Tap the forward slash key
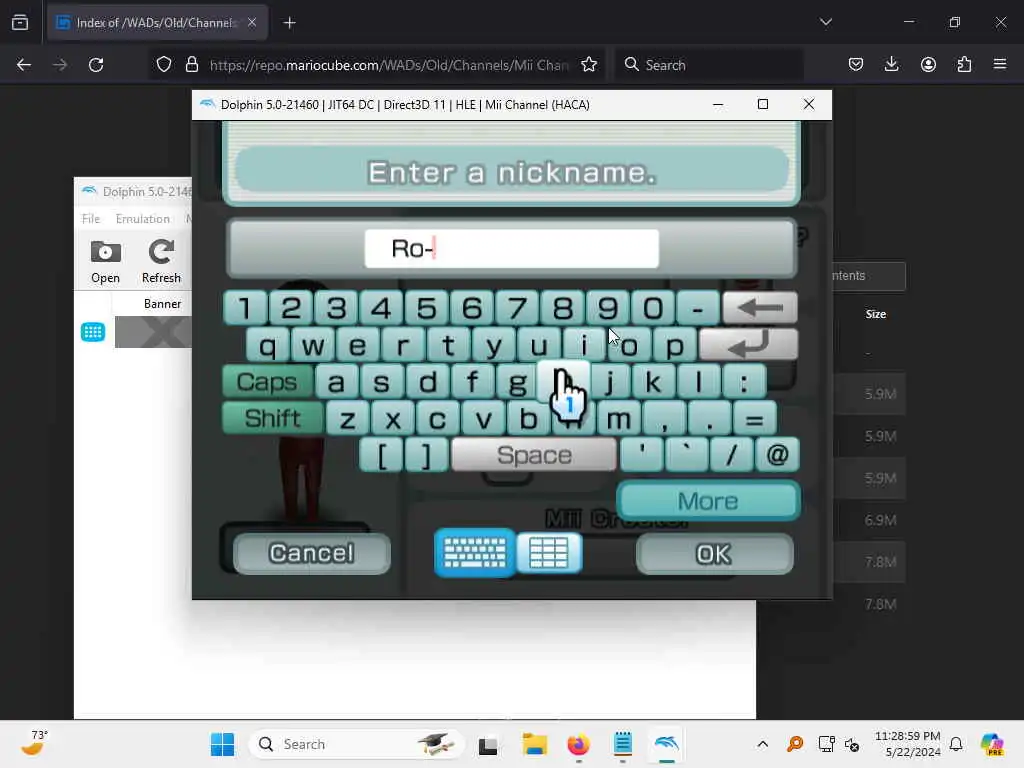1024x768 pixels. pos(731,455)
